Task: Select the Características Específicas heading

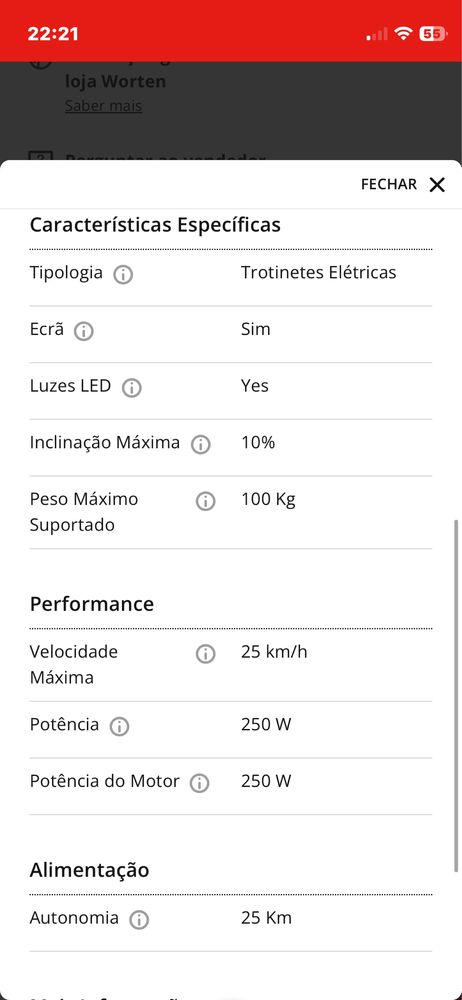Action: pos(155,225)
